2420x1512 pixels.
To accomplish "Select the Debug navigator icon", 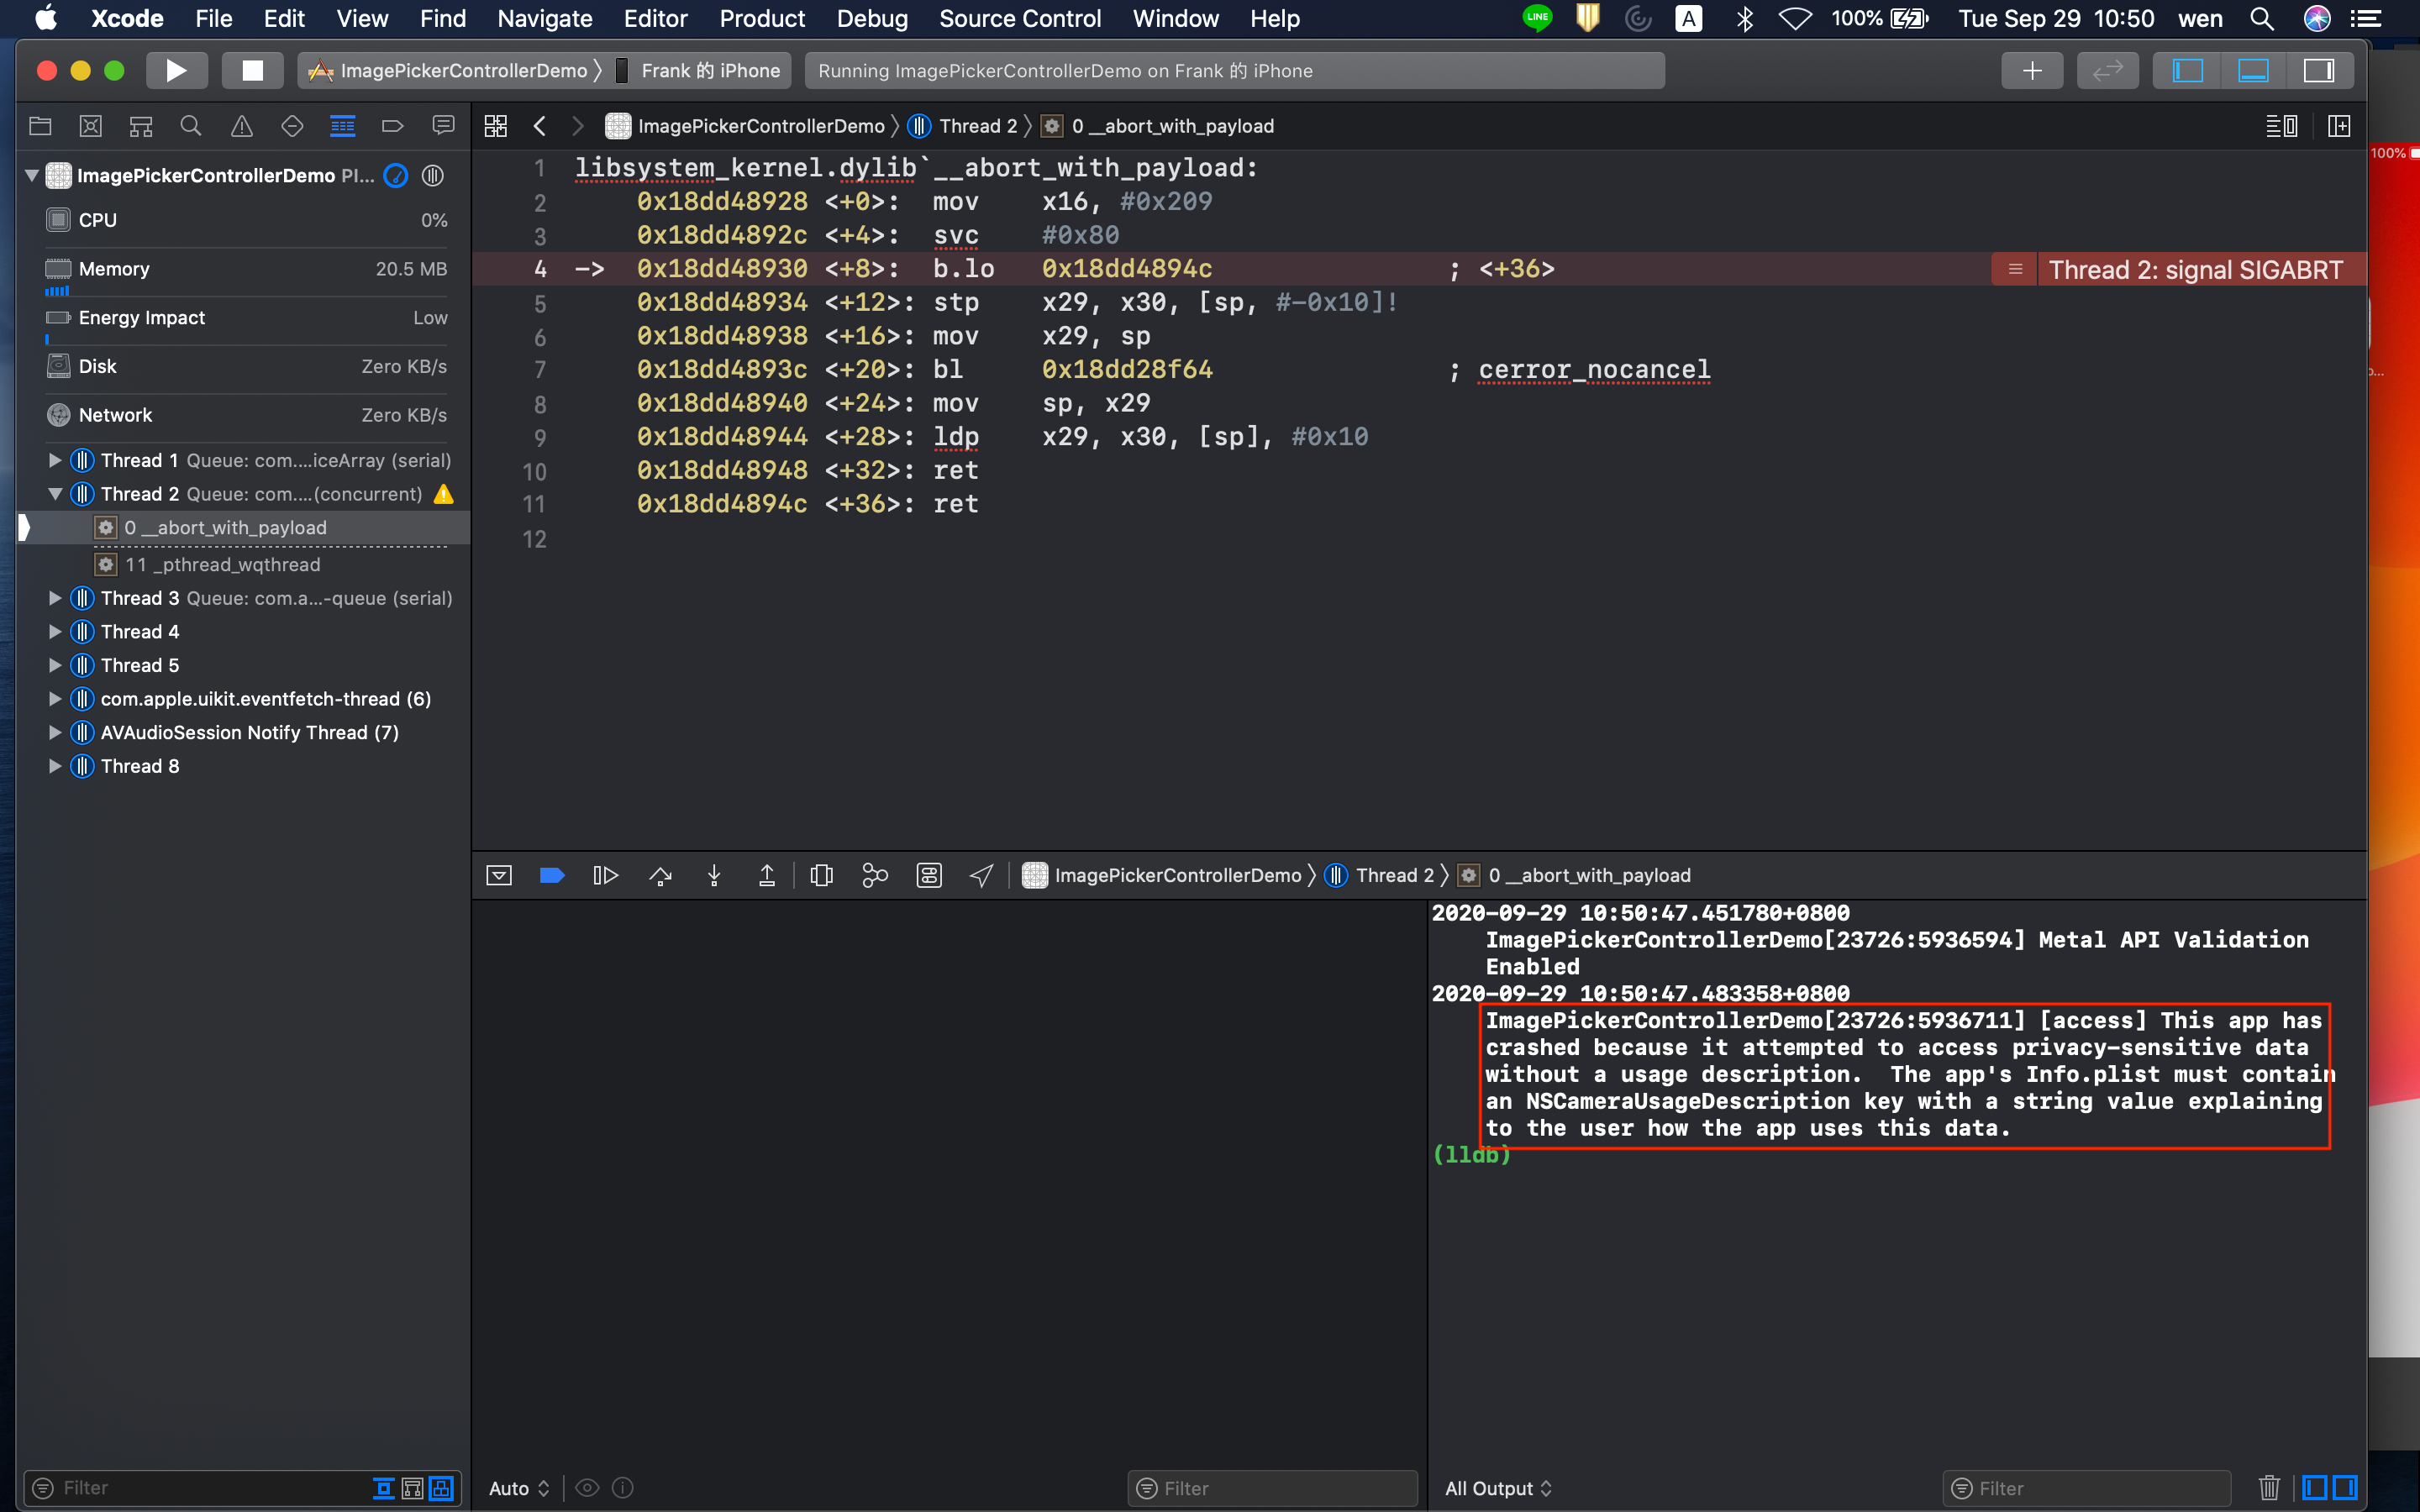I will click(343, 126).
